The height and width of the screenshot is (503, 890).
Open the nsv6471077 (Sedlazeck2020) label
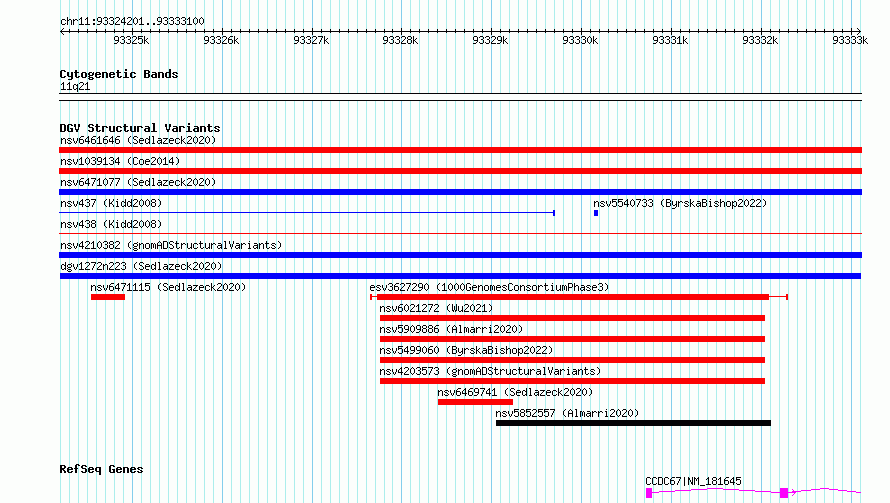(x=138, y=182)
